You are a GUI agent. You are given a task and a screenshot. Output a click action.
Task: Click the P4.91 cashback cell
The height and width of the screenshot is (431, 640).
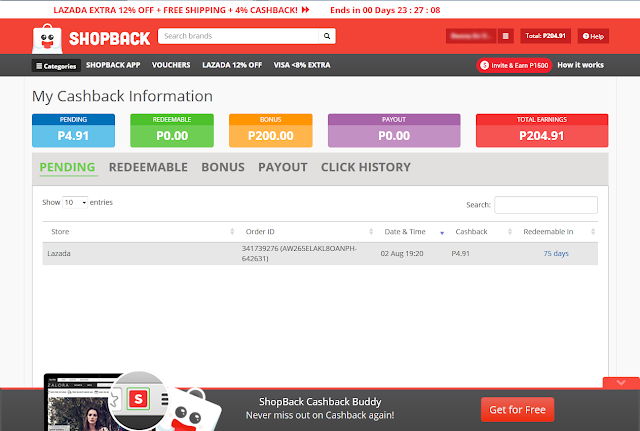point(460,253)
